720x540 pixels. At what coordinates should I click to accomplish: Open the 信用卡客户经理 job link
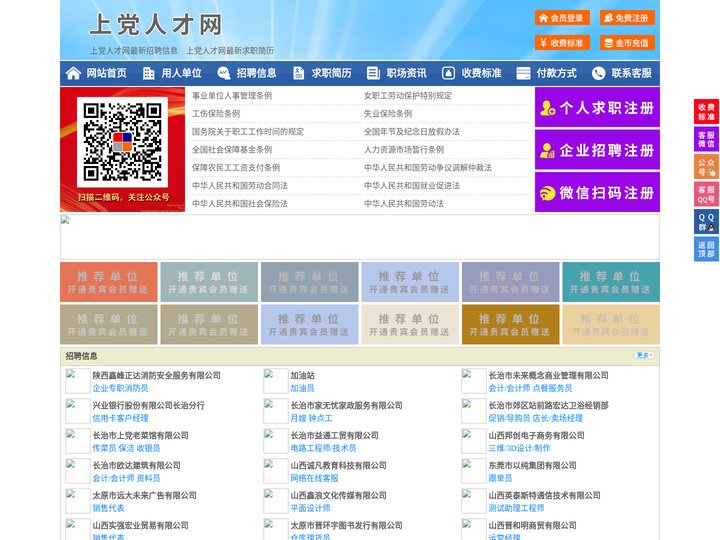[120, 418]
